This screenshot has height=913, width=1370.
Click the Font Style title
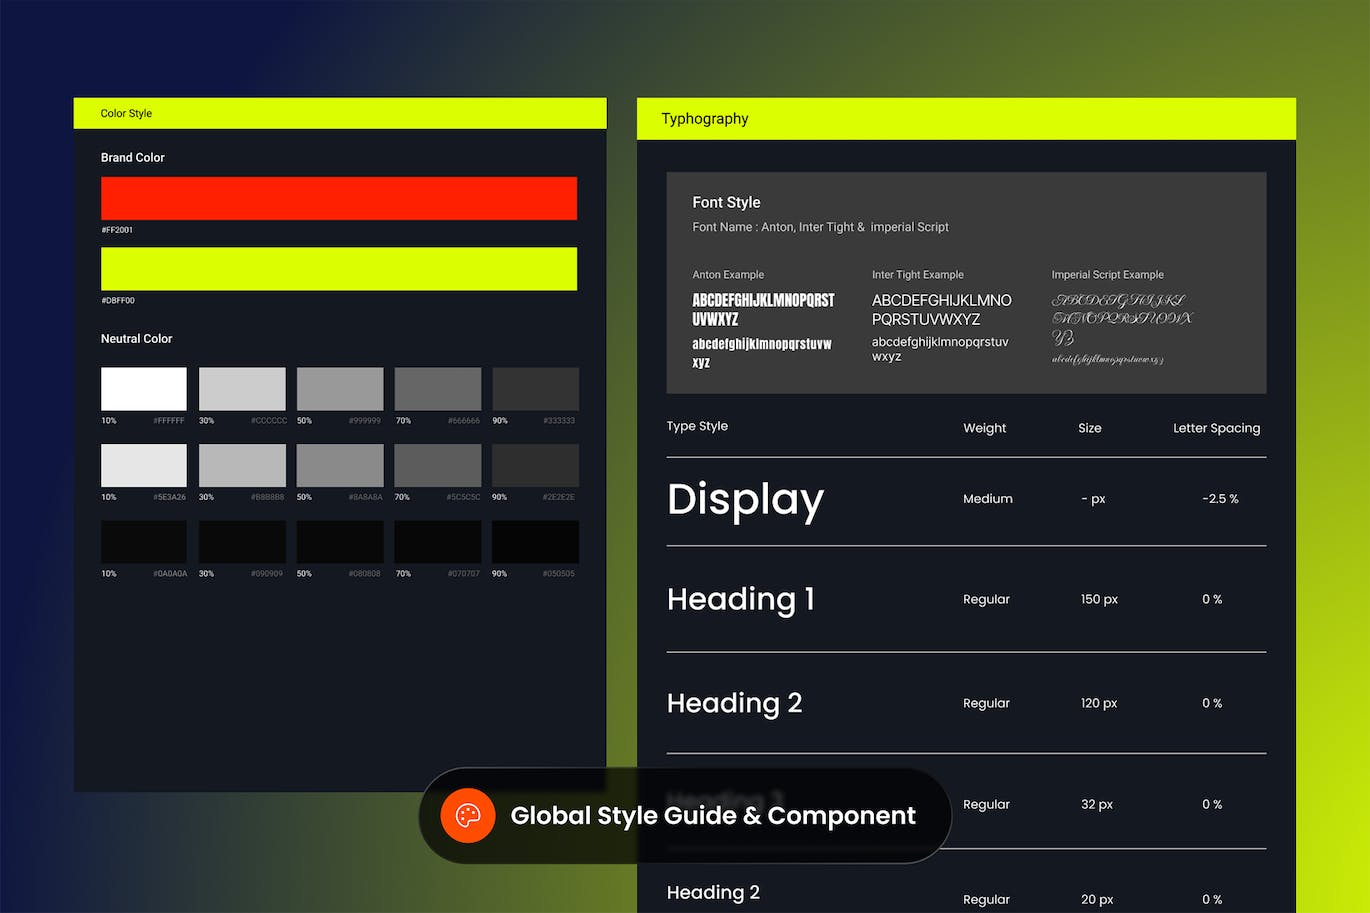point(726,202)
